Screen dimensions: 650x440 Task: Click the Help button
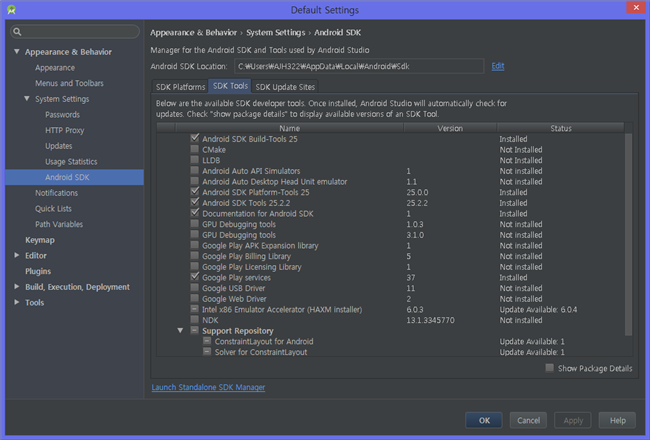[618, 421]
